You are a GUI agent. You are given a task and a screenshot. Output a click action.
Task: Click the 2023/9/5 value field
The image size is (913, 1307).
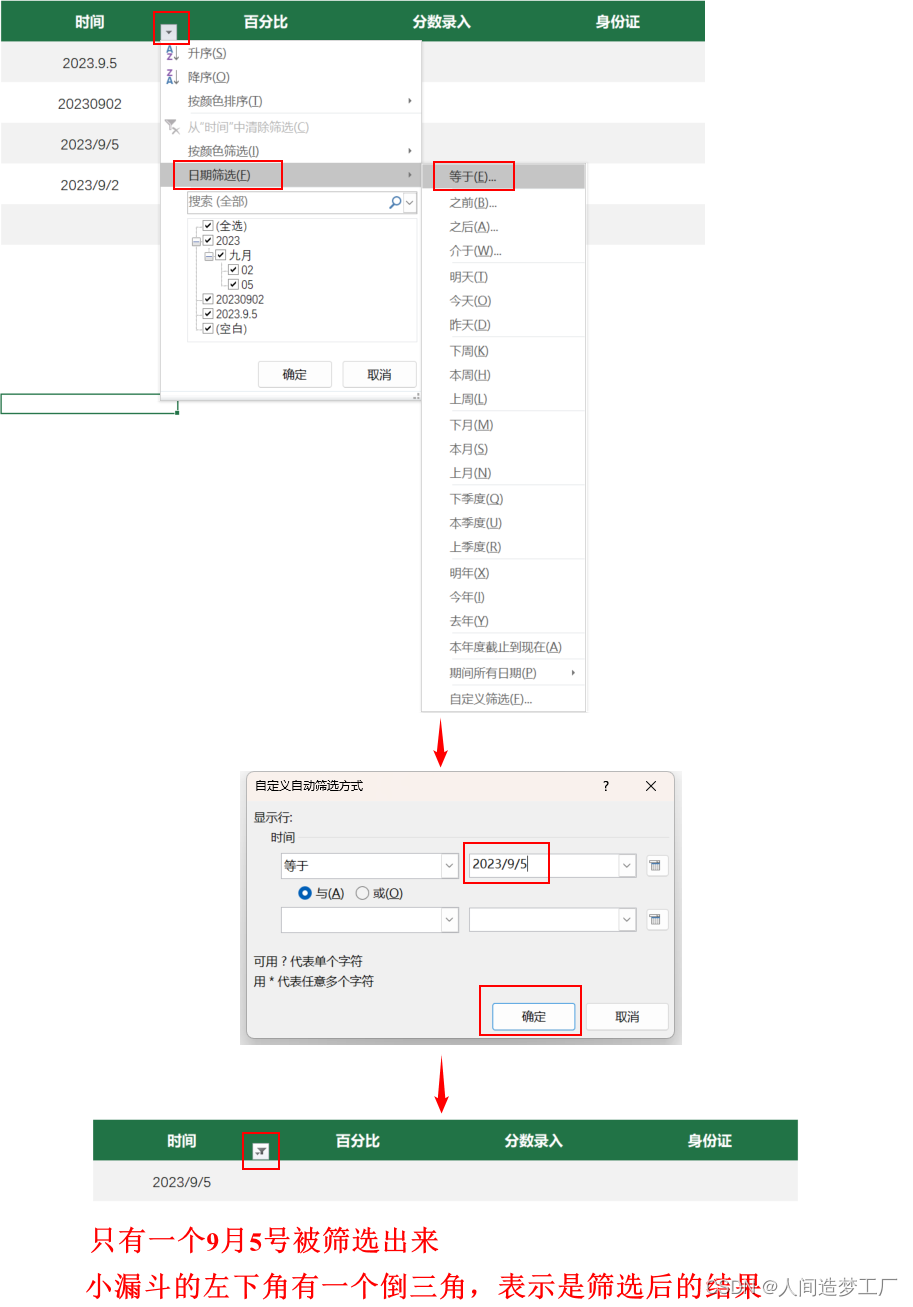543,866
